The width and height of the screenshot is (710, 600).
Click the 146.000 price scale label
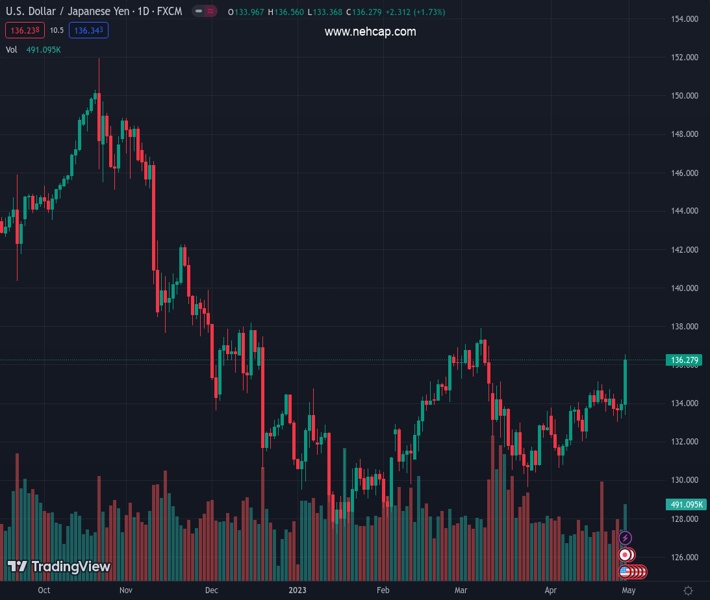click(x=685, y=173)
